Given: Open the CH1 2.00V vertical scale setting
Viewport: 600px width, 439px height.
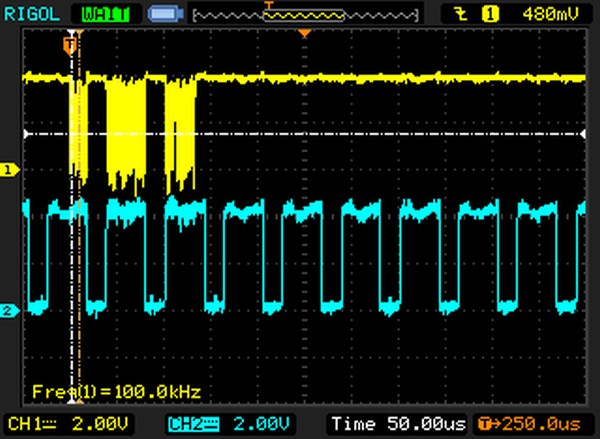Looking at the screenshot, I should pyautogui.click(x=100, y=424).
